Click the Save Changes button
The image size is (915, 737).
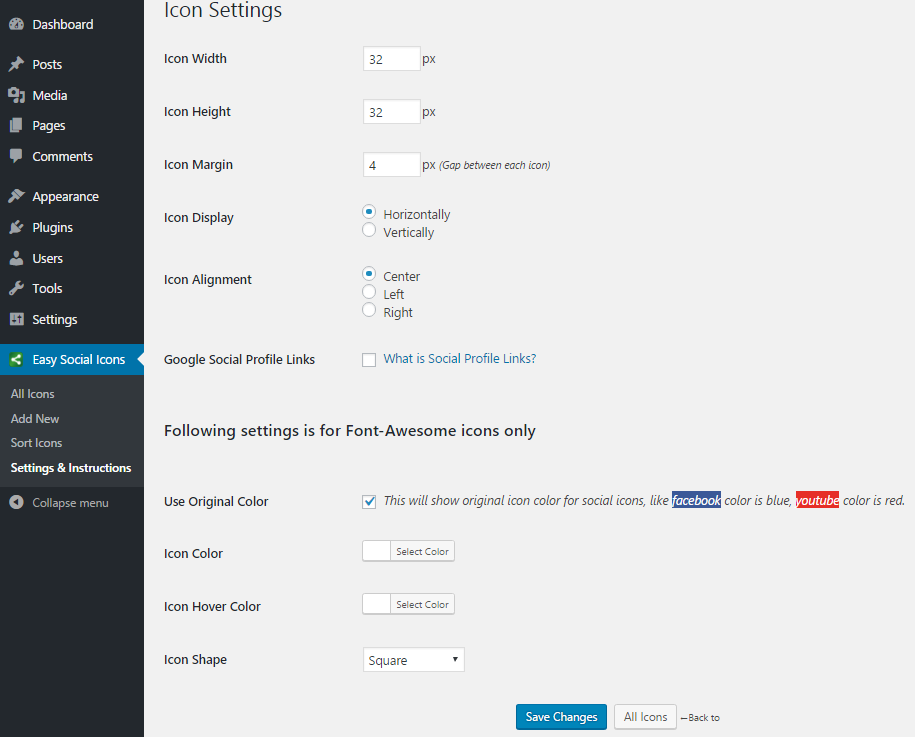[561, 717]
